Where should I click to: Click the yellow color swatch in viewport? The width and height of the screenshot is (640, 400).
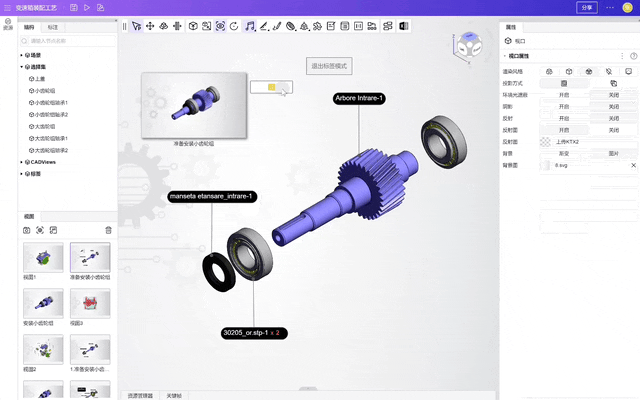(272, 88)
